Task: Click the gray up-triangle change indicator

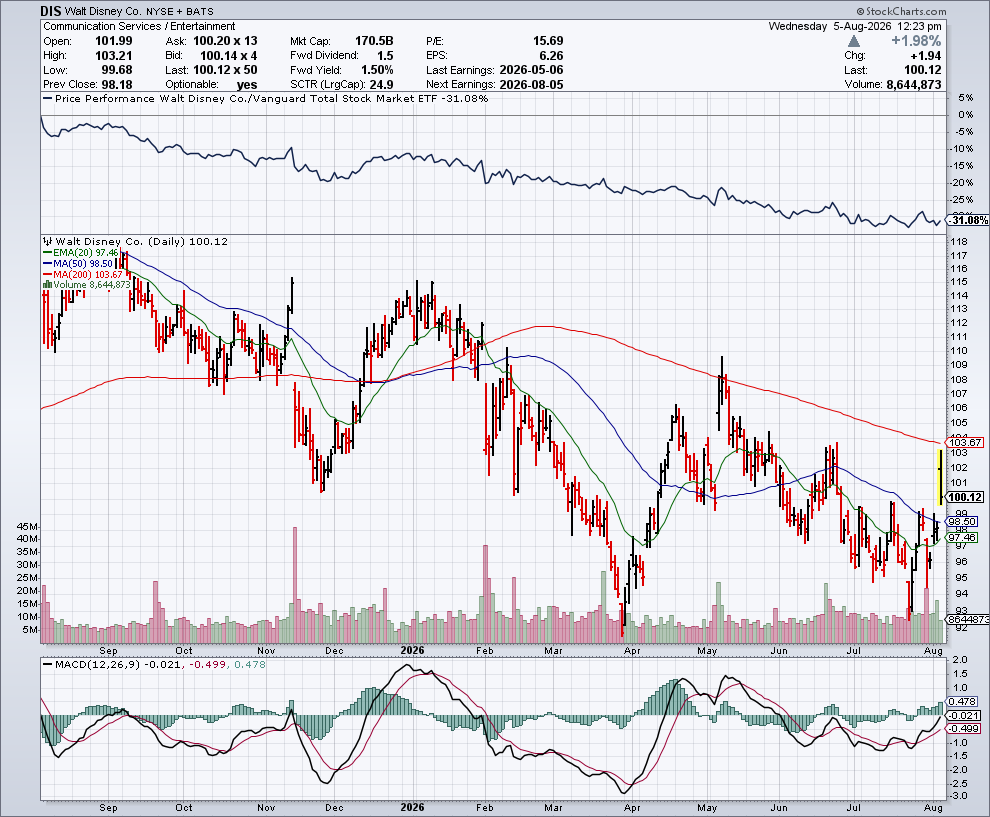Action: [x=854, y=41]
